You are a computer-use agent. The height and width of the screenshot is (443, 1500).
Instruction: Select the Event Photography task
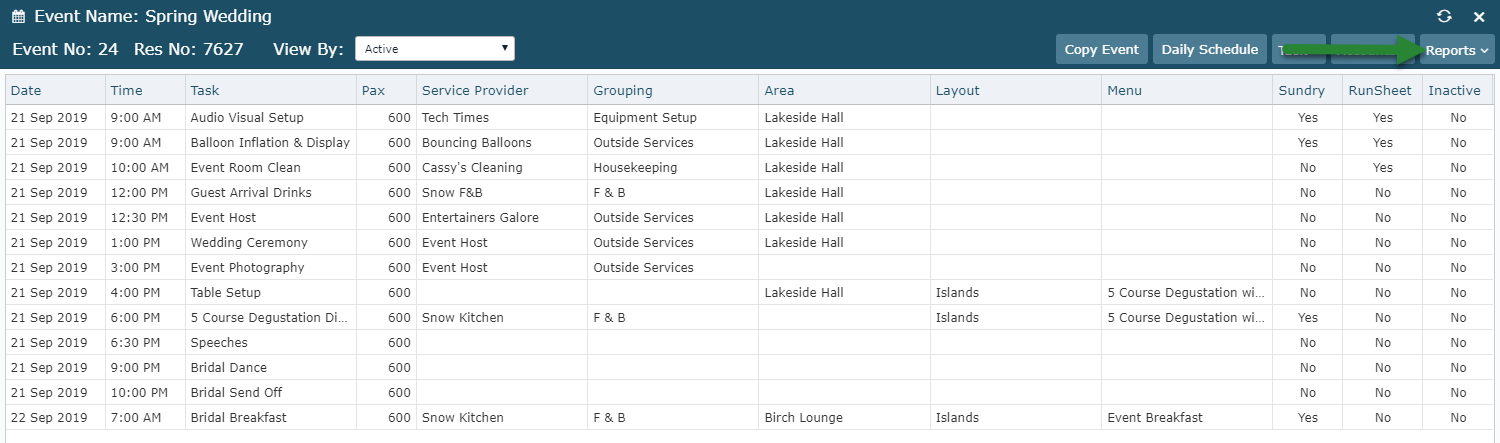pyautogui.click(x=247, y=267)
